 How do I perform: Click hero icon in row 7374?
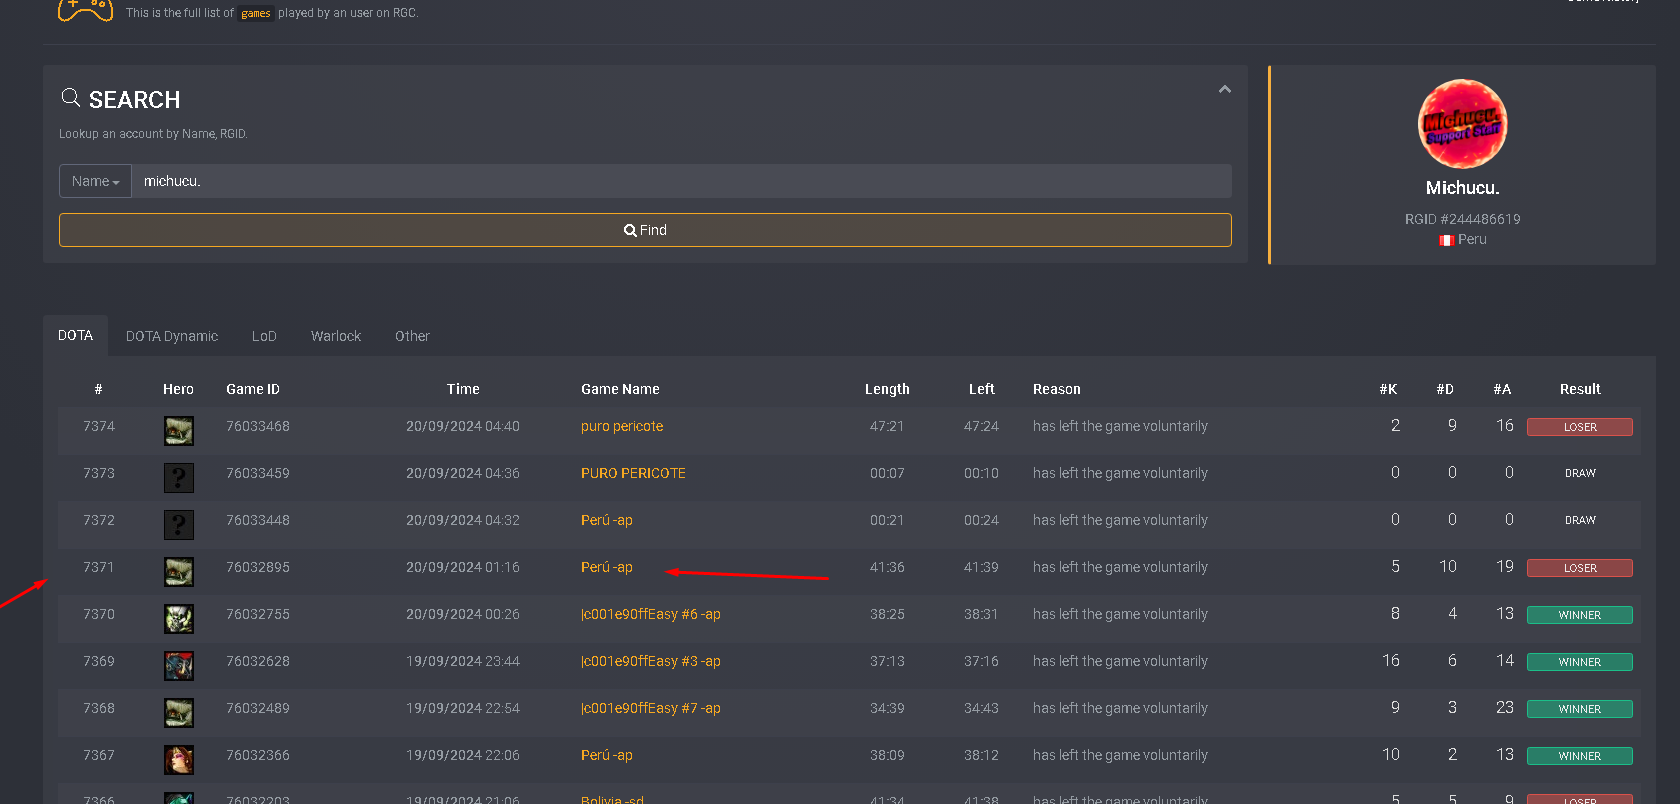179,431
